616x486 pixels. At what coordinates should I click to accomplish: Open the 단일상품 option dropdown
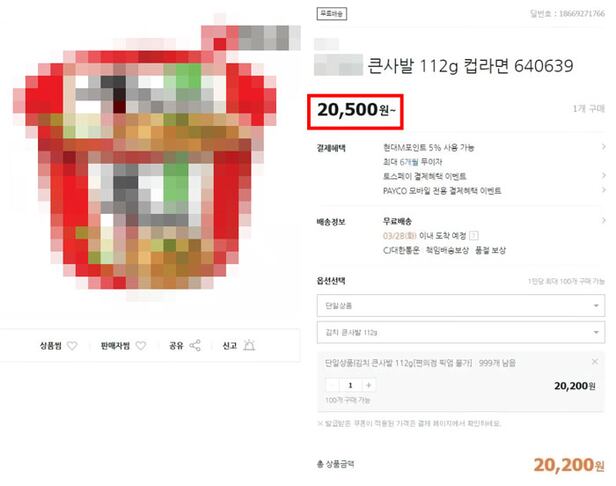click(x=461, y=306)
